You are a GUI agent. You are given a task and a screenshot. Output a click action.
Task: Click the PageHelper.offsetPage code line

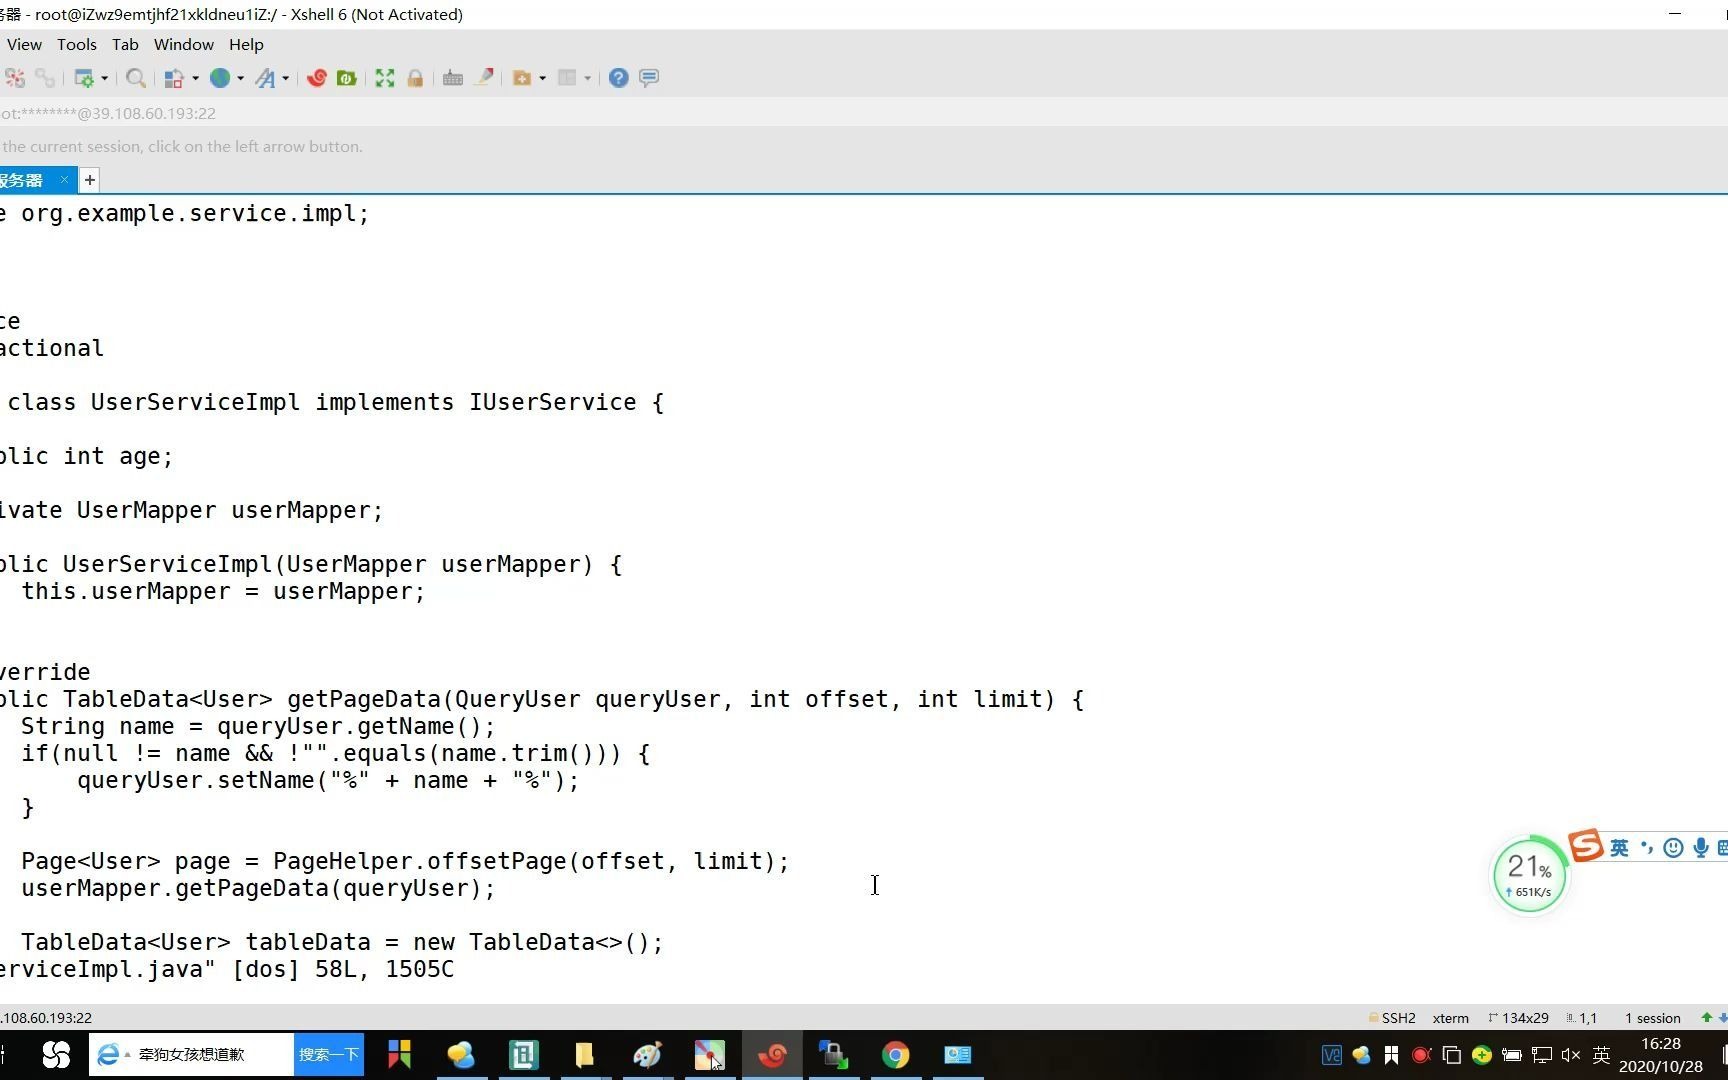[405, 861]
